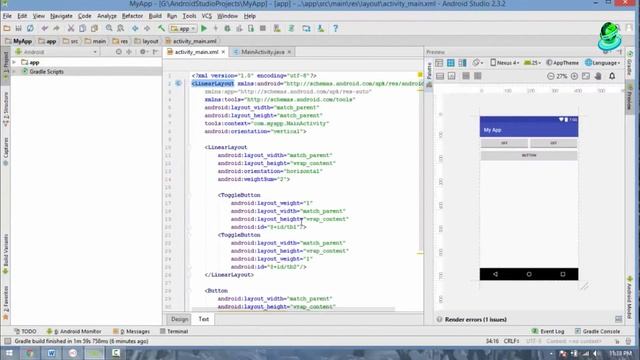The height and width of the screenshot is (360, 640).
Task: Click the BUTTON widget in phone preview
Action: coord(529,156)
